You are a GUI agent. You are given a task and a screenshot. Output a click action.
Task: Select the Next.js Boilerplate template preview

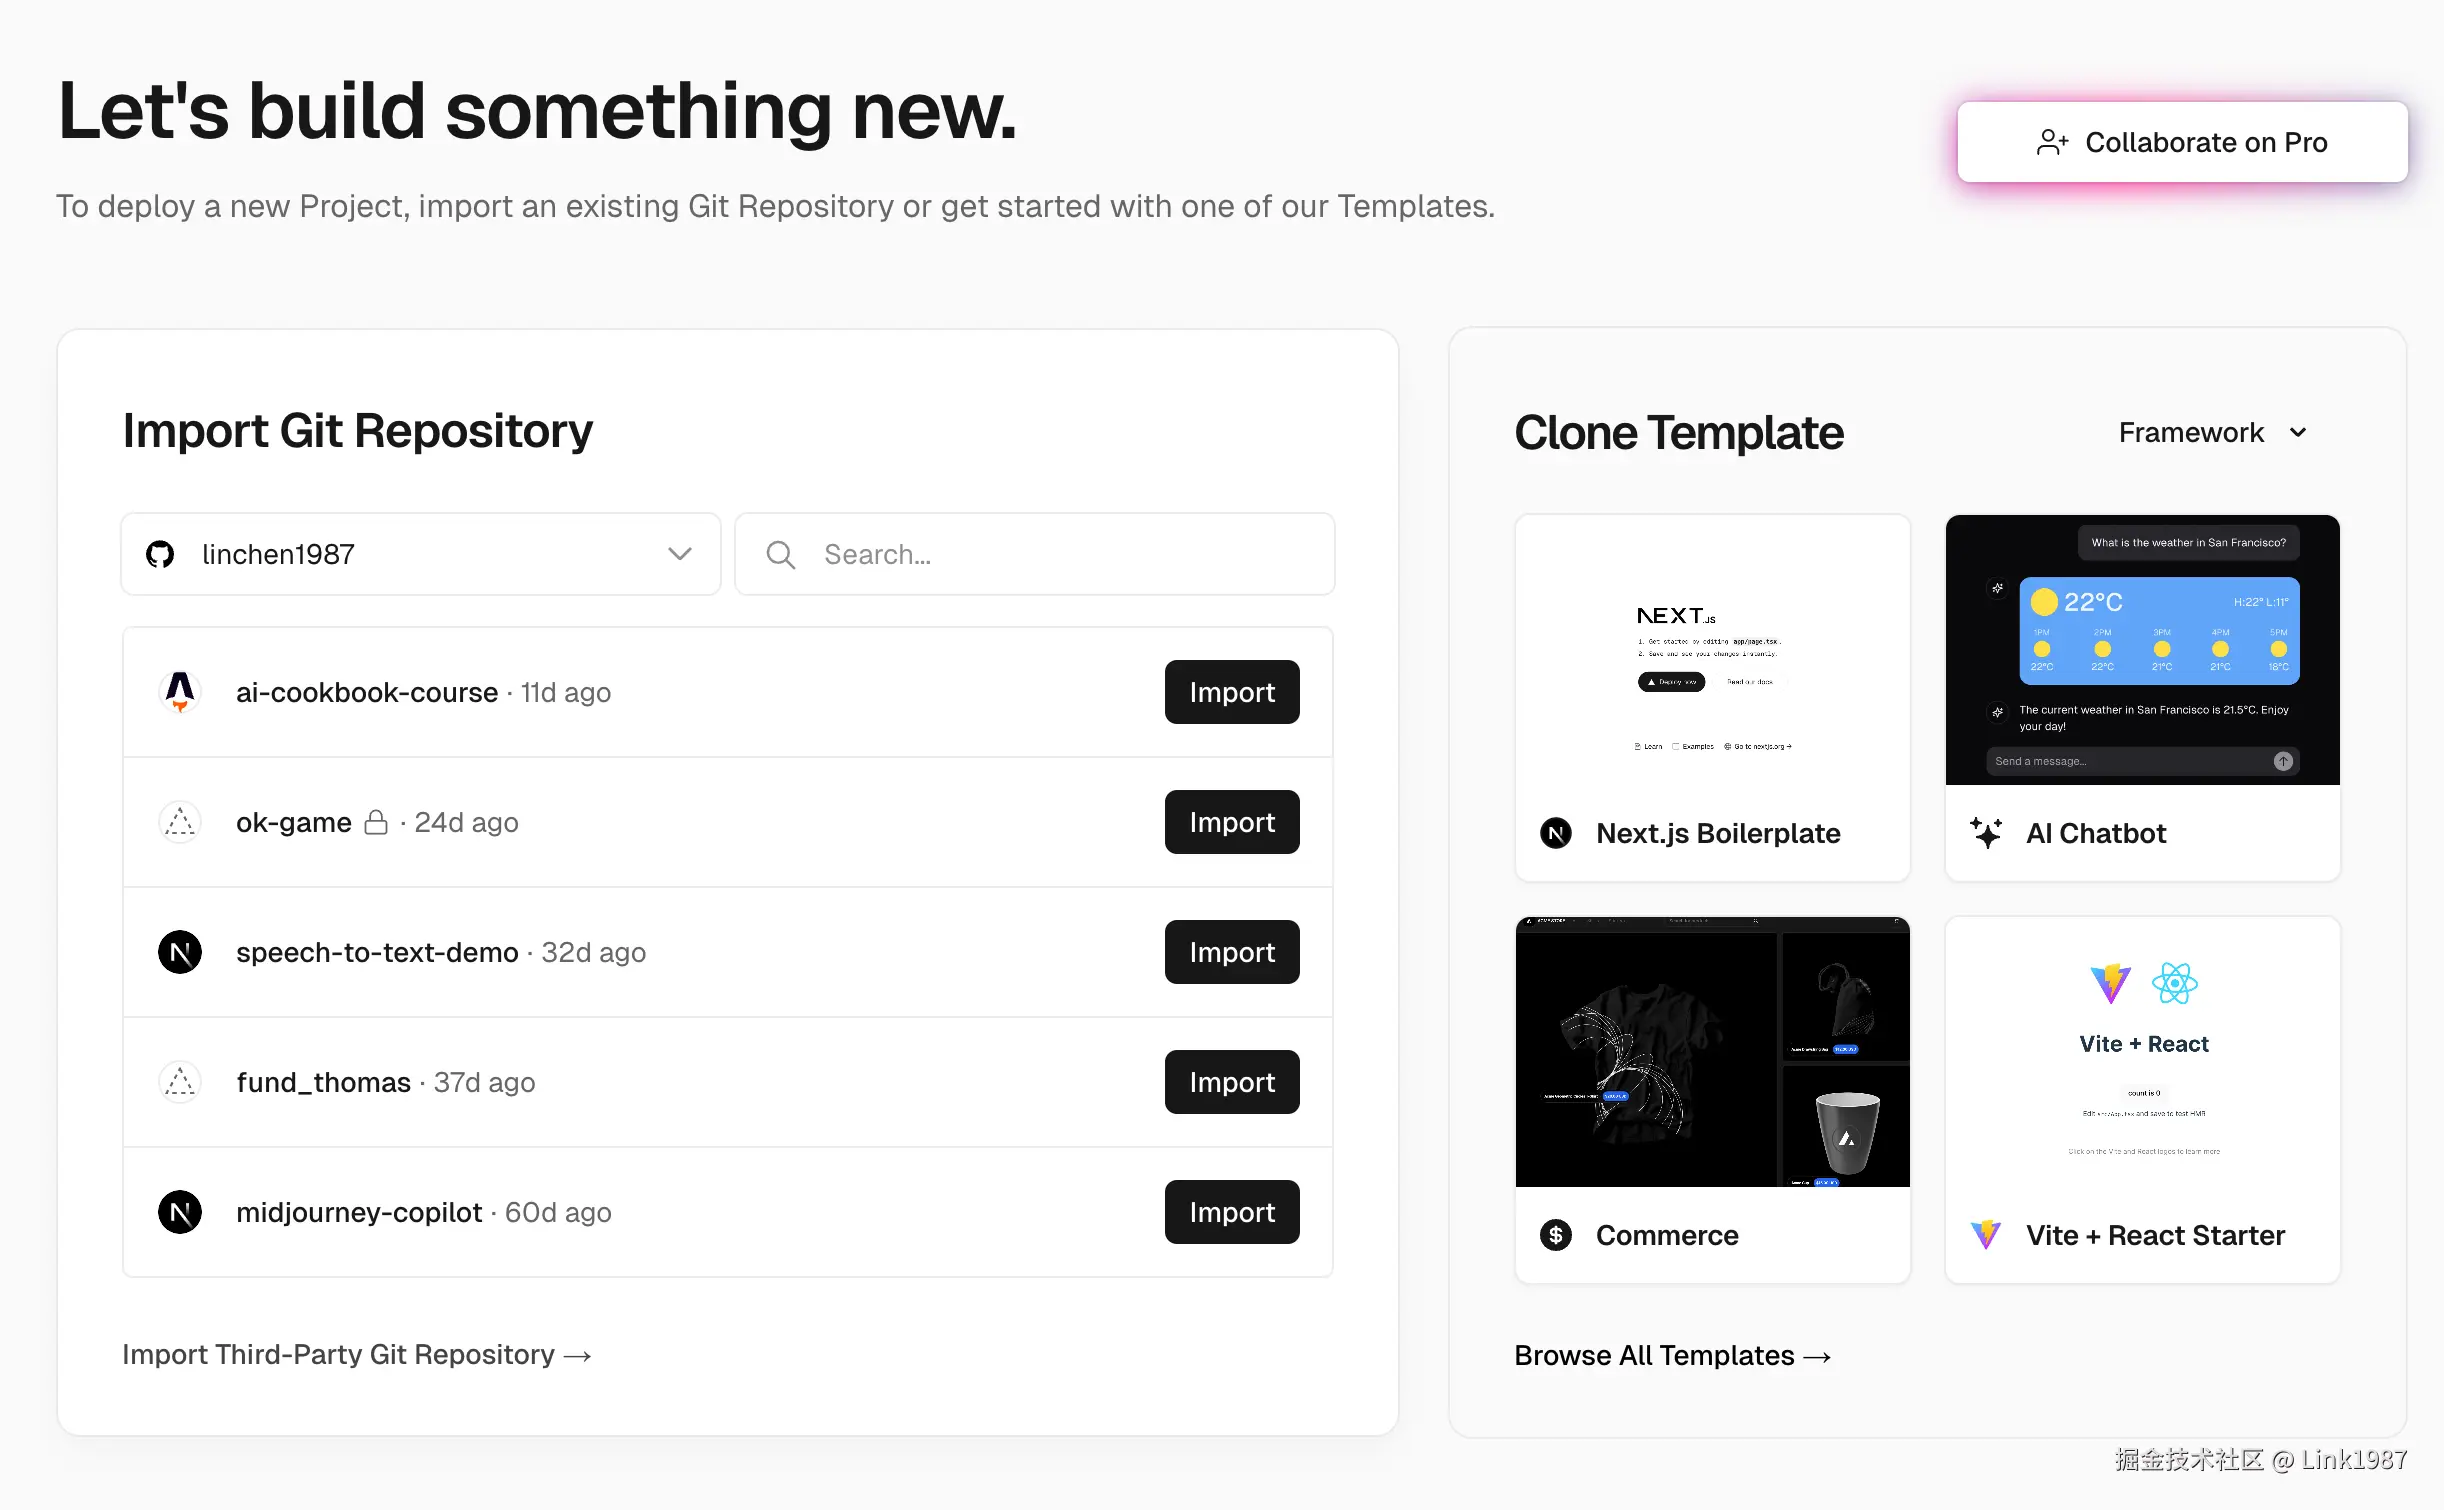point(1713,650)
